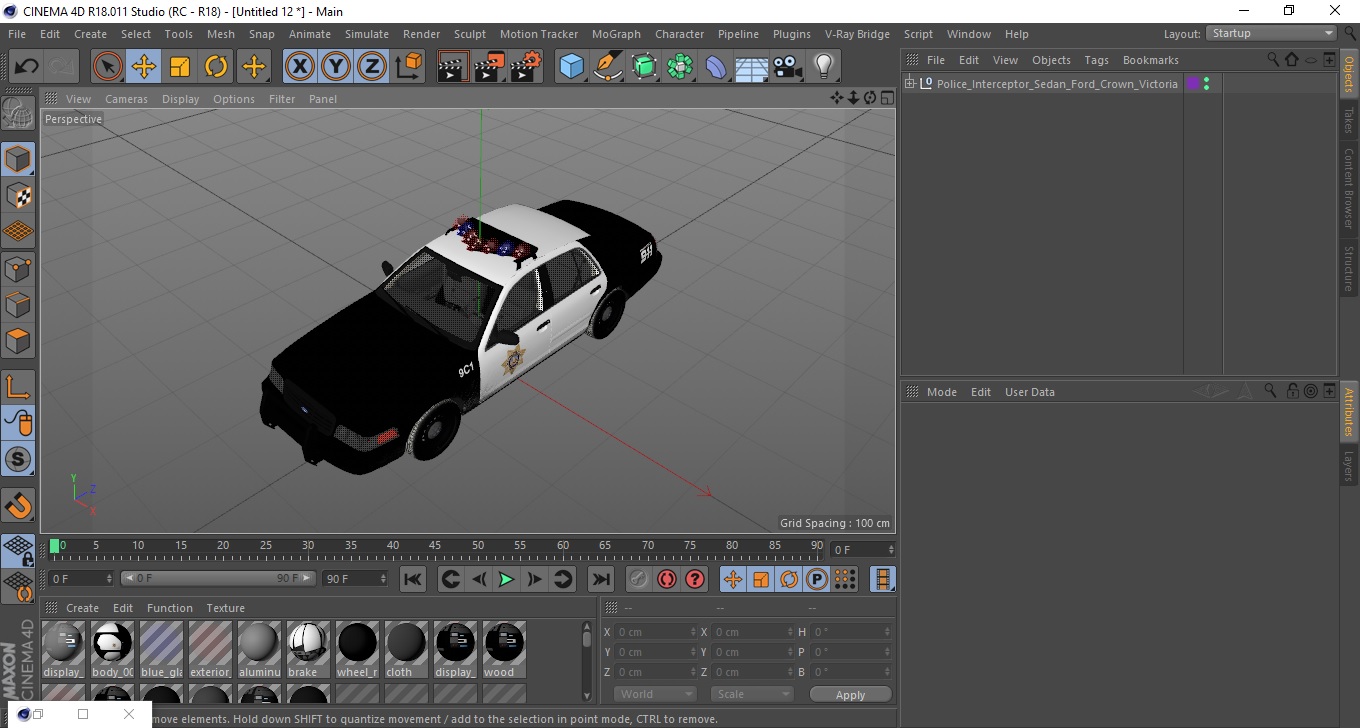This screenshot has height=728, width=1360.
Task: Select the blue_gla material thumbnail
Action: [x=161, y=648]
